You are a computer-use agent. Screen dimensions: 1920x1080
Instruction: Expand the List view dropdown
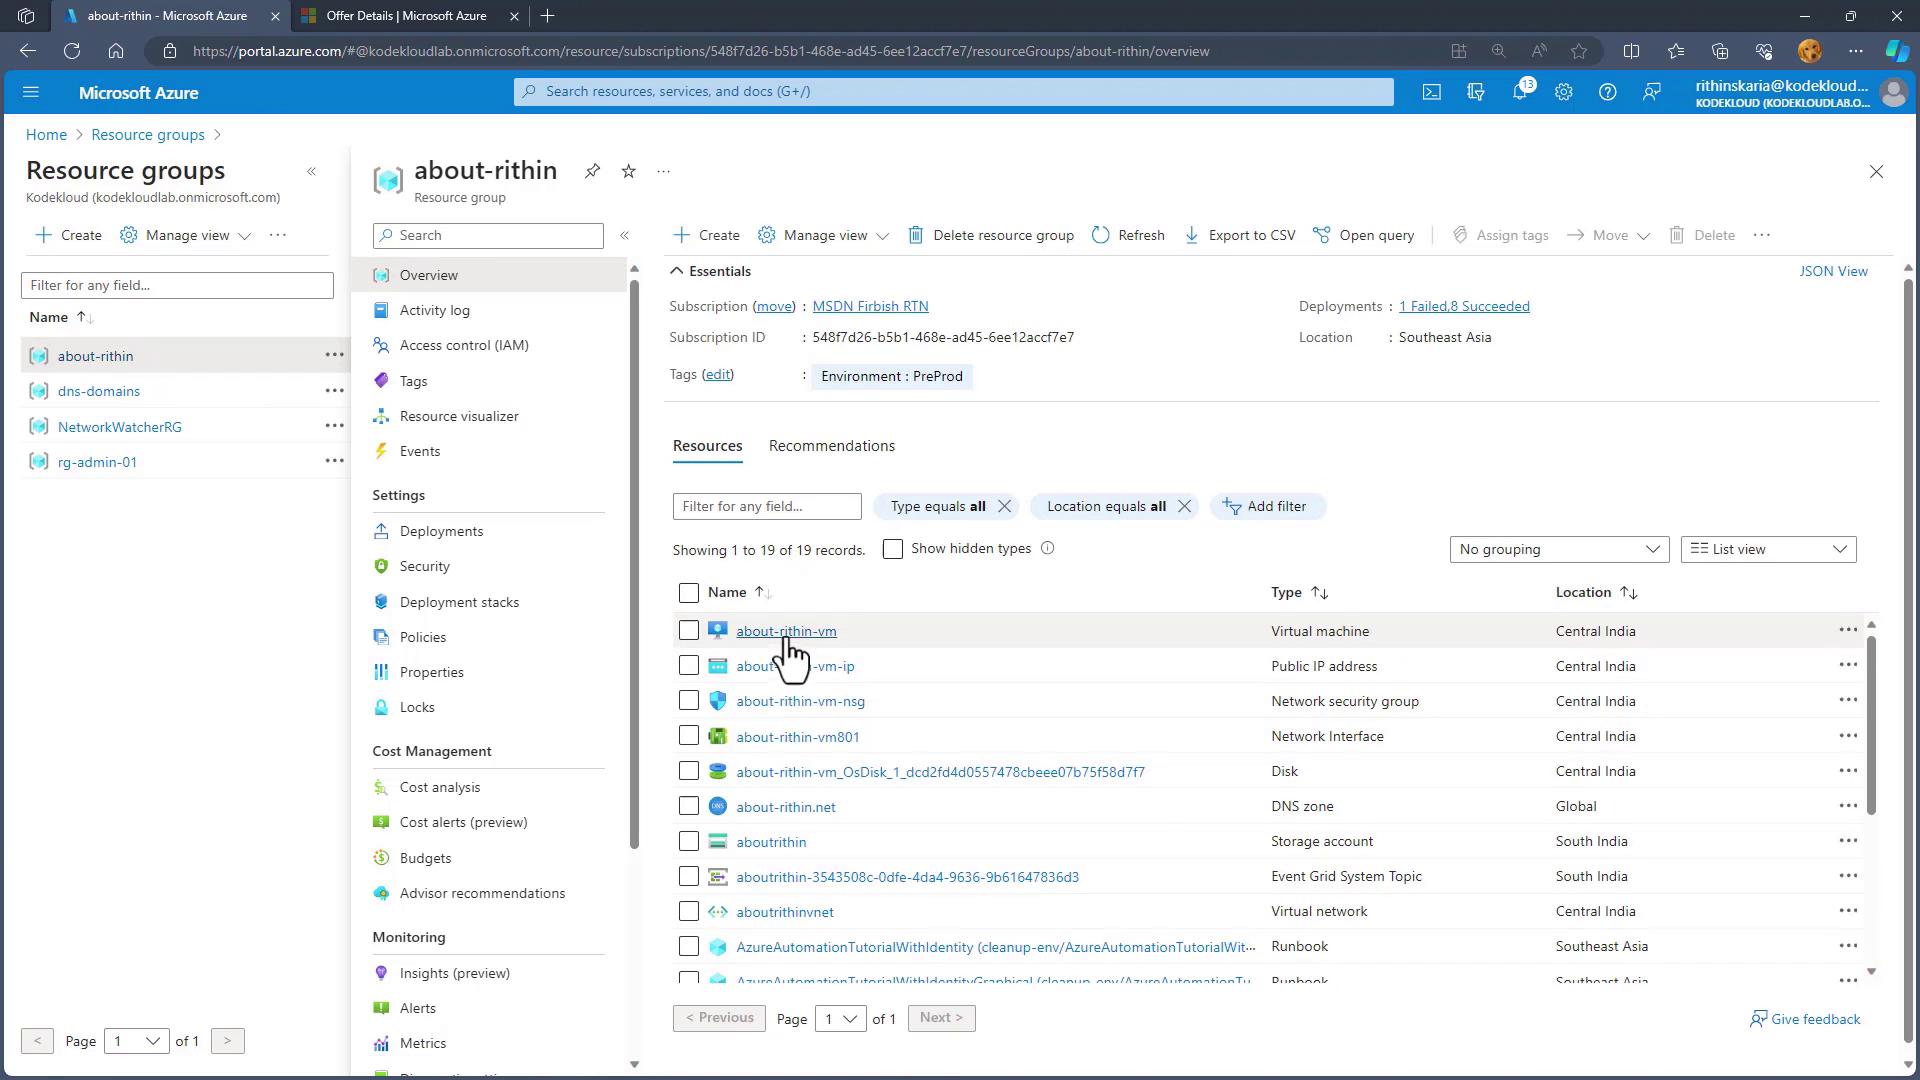pos(1768,549)
